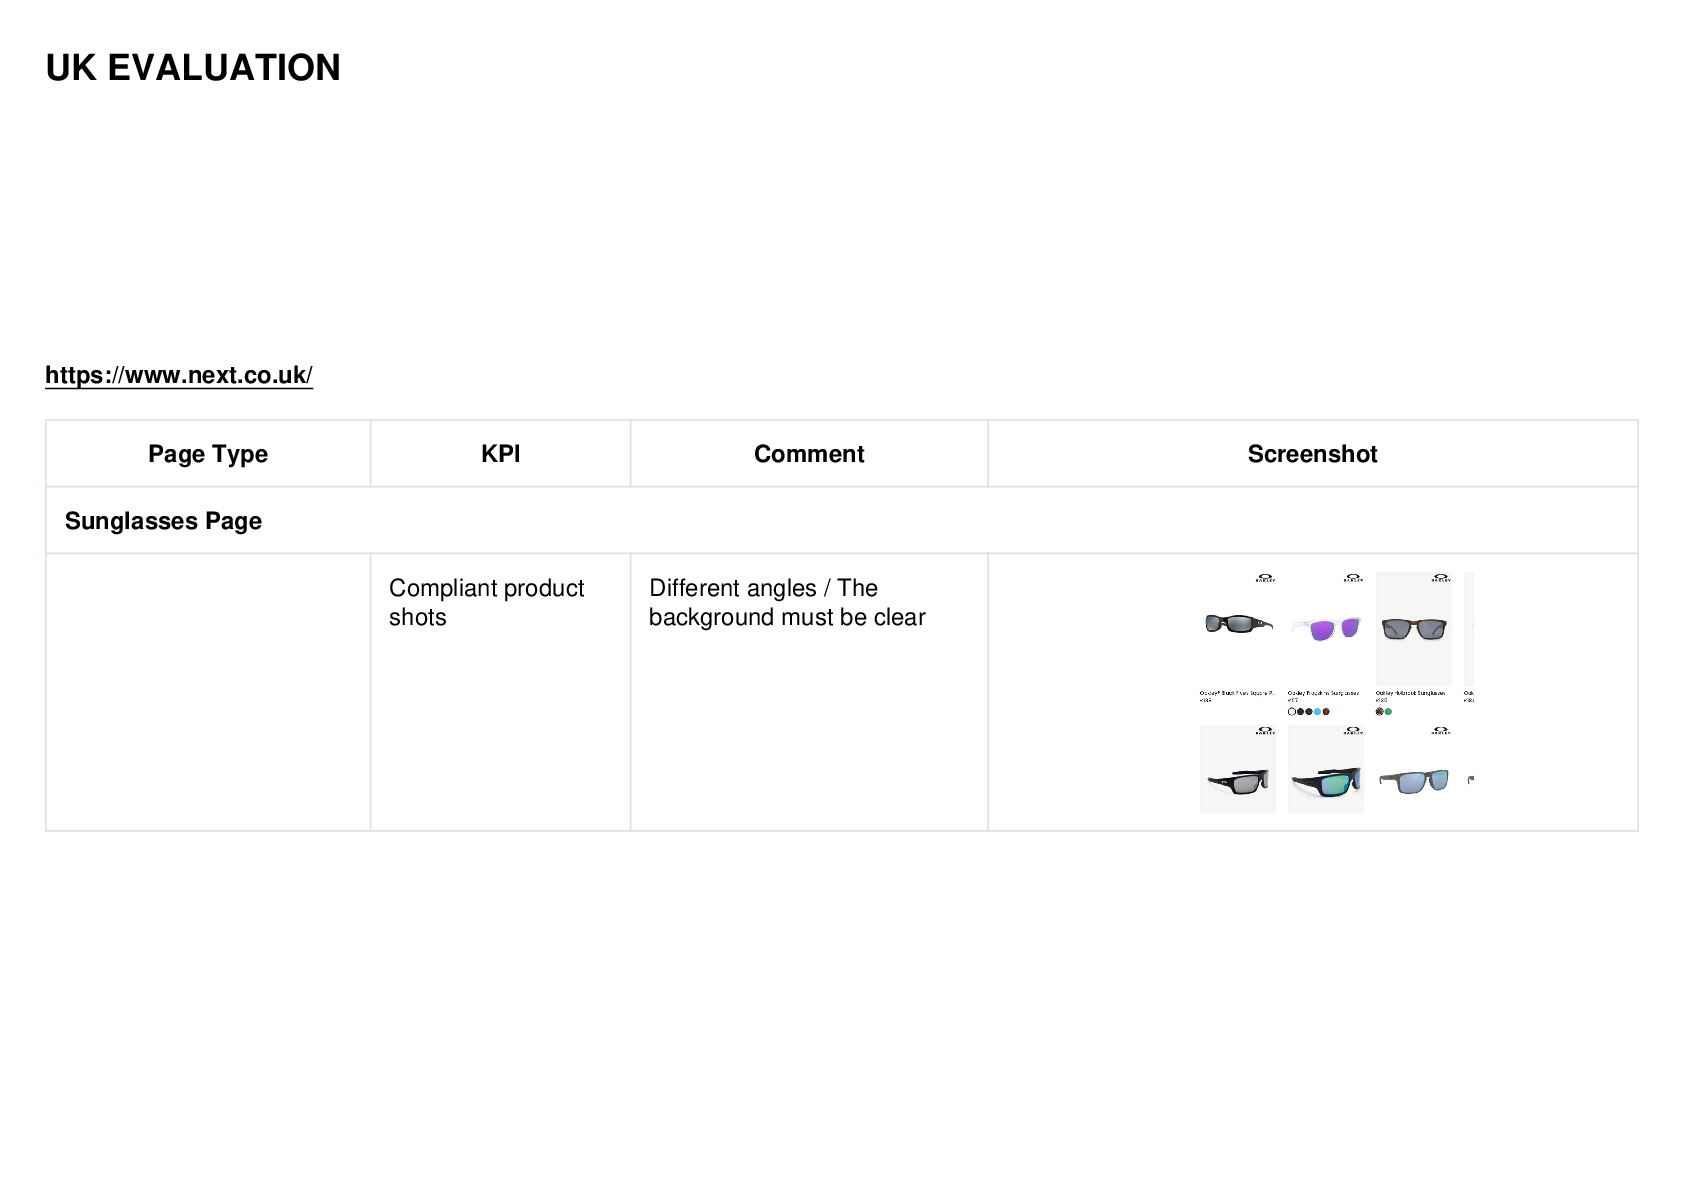Click the Oakley logo above blue-lens sunglasses
Image resolution: width=1684 pixels, height=1191 pixels.
pos(1440,731)
